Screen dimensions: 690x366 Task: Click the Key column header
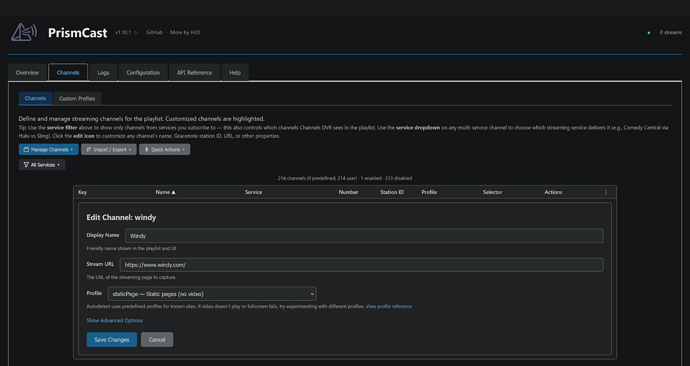click(82, 192)
